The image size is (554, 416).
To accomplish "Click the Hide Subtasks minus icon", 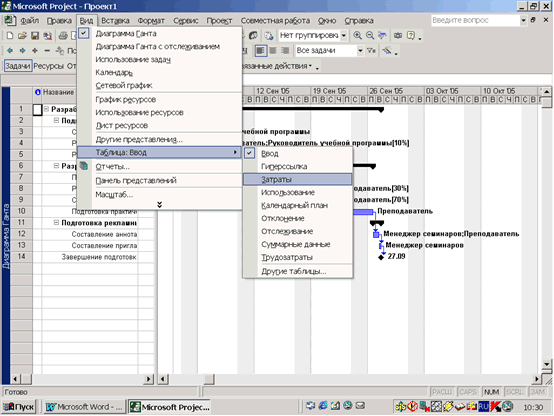I will pyautogui.click(x=47, y=51).
